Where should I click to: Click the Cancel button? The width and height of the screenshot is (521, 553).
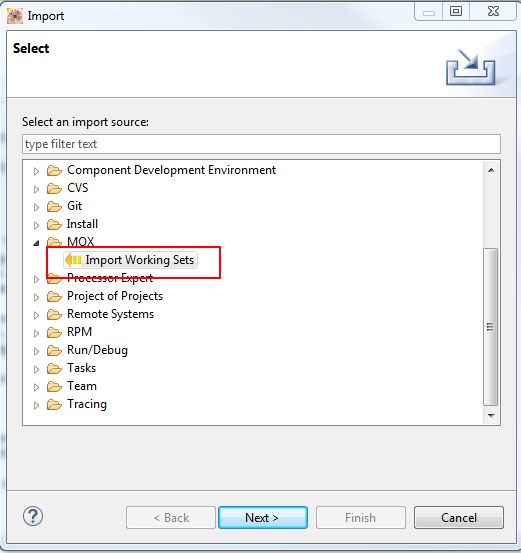[459, 518]
